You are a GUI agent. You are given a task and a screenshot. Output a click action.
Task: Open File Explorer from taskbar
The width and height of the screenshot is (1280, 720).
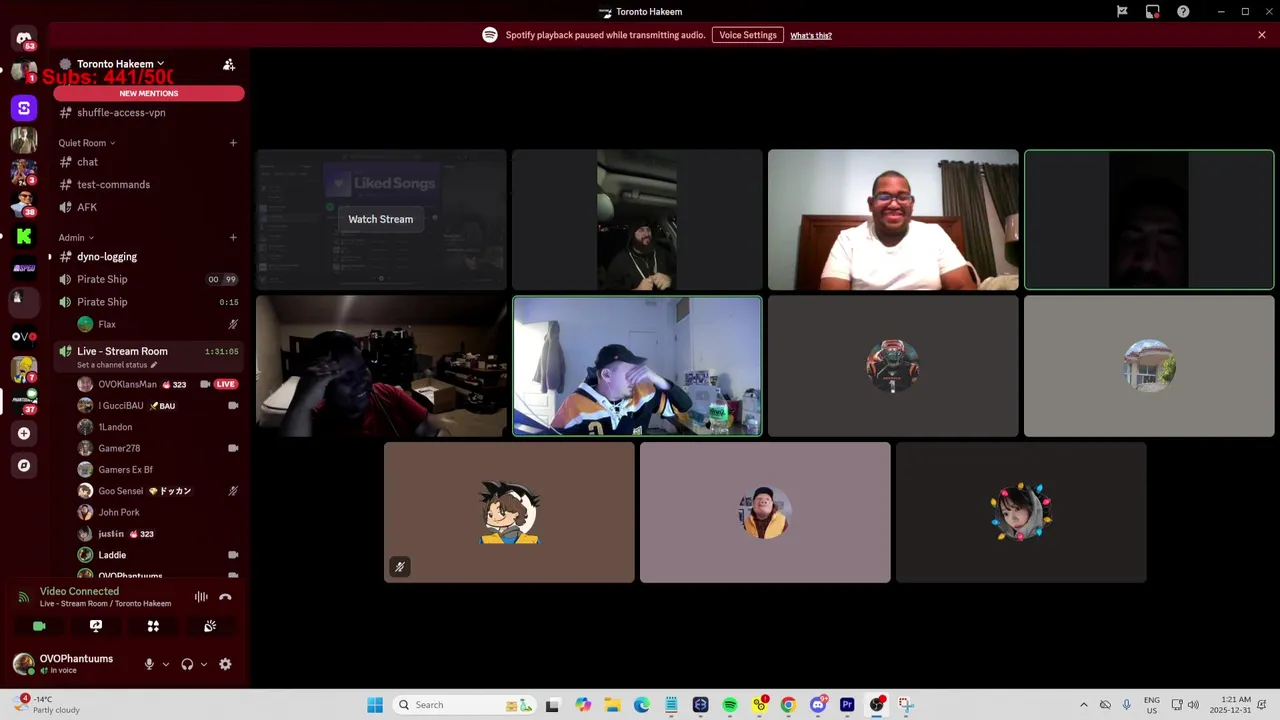click(612, 705)
